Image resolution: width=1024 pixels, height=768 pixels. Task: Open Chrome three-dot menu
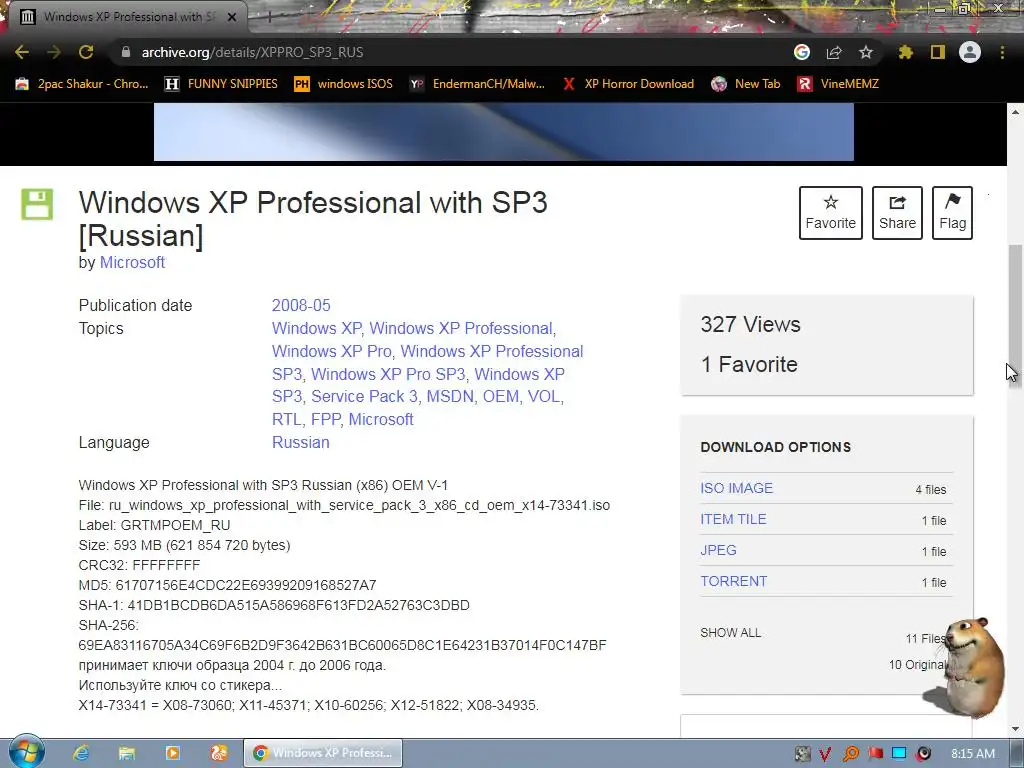pos(1002,52)
